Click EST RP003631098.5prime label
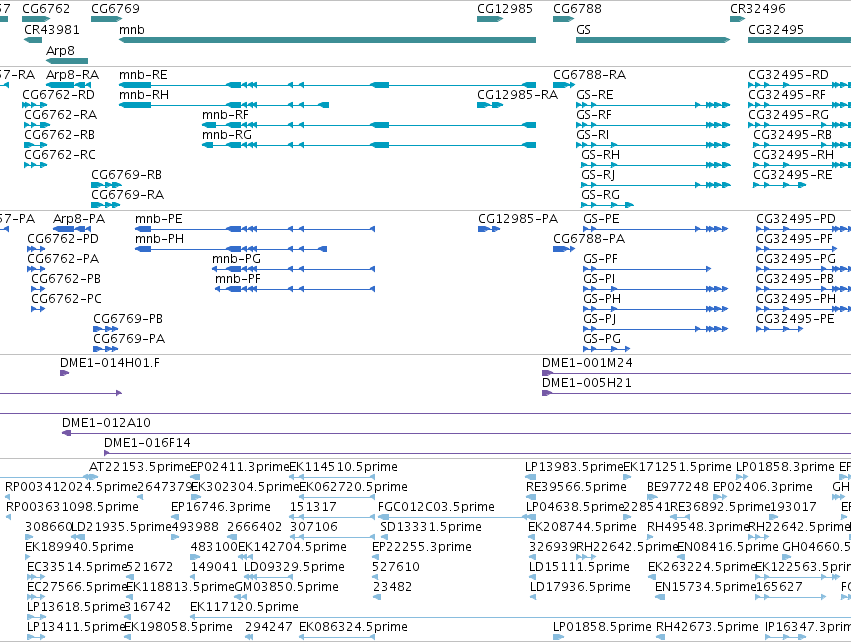This screenshot has height=642, width=851. 72,507
